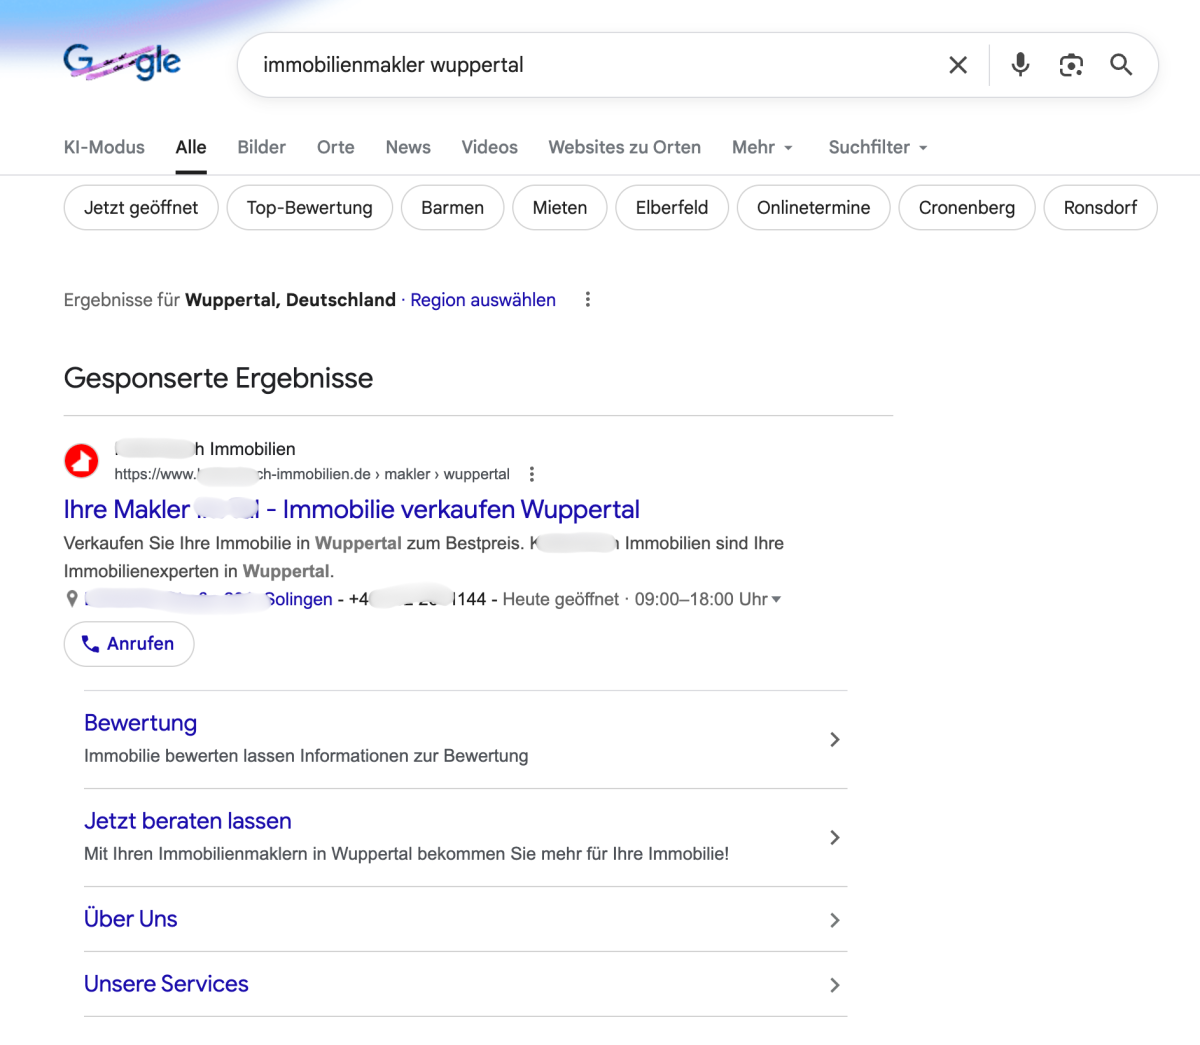Open three-dot menu beside Region auswählen
Screen dimensions: 1200x1045
588,299
